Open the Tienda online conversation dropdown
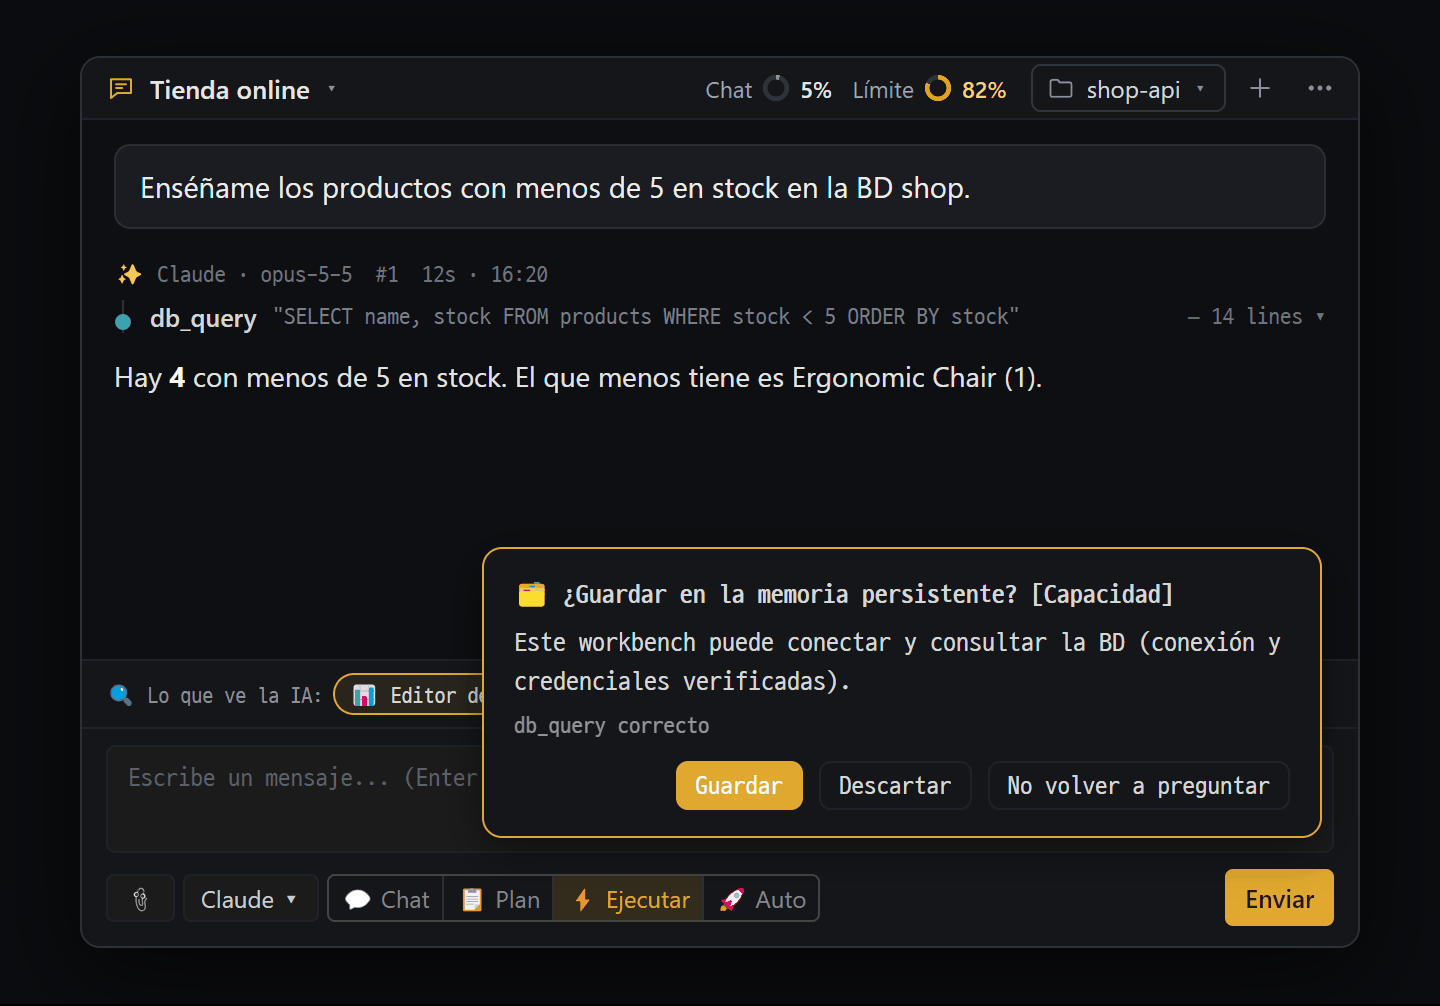This screenshot has height=1006, width=1440. click(331, 89)
